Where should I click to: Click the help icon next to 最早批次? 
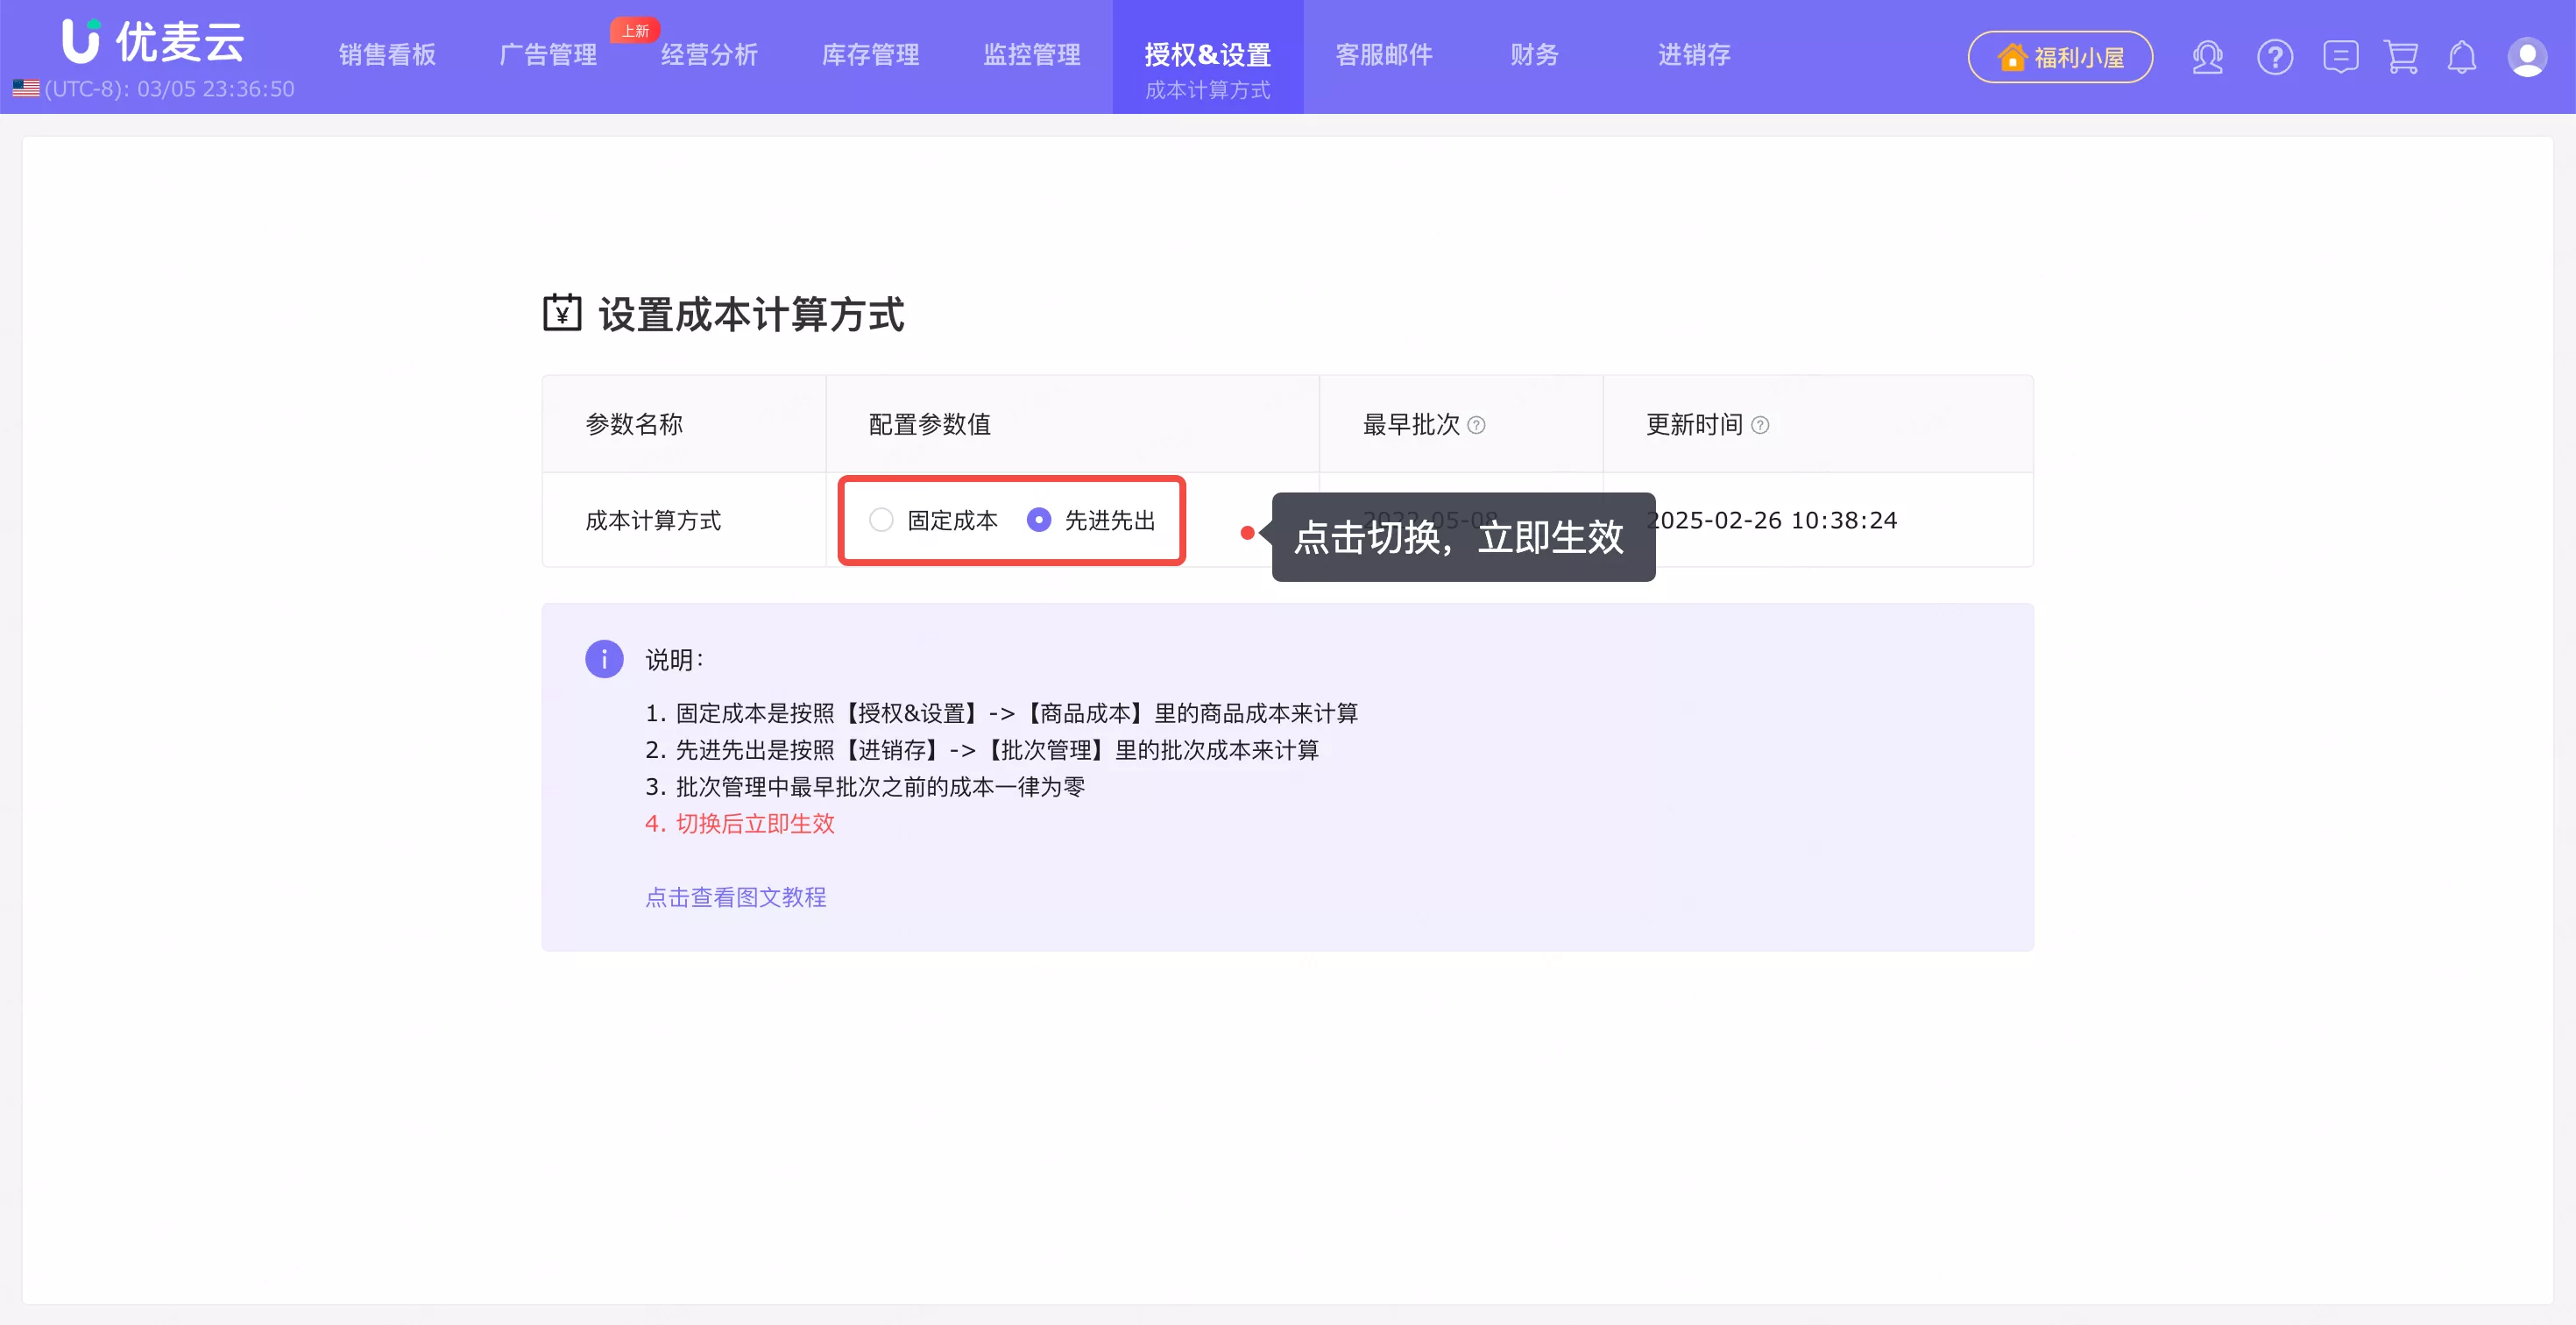[x=1476, y=425]
